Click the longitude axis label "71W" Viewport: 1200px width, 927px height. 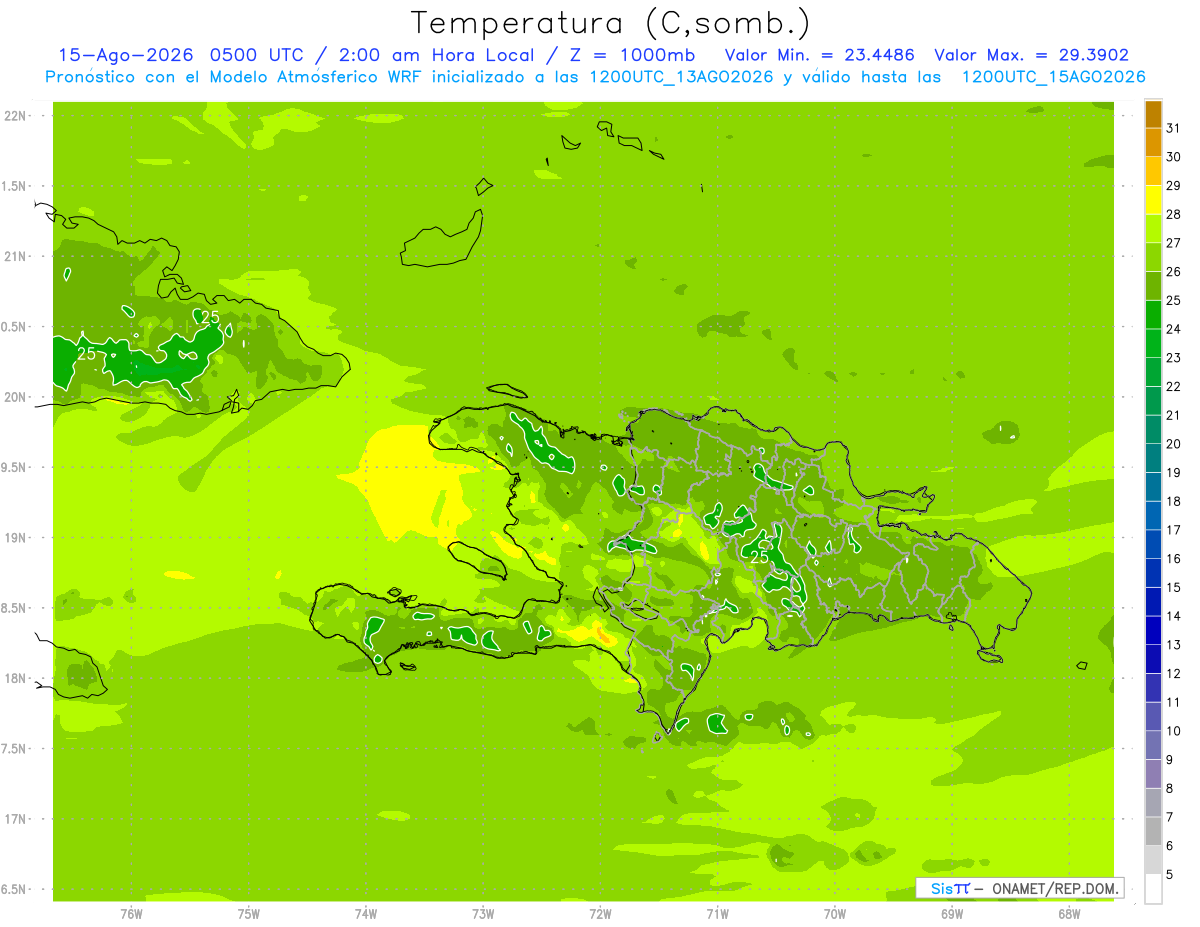coord(717,914)
